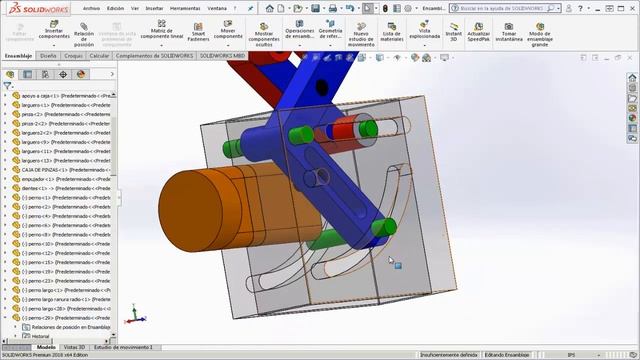Open Insertar componentes dropdown arrow
The height and width of the screenshot is (360, 640).
(54, 45)
